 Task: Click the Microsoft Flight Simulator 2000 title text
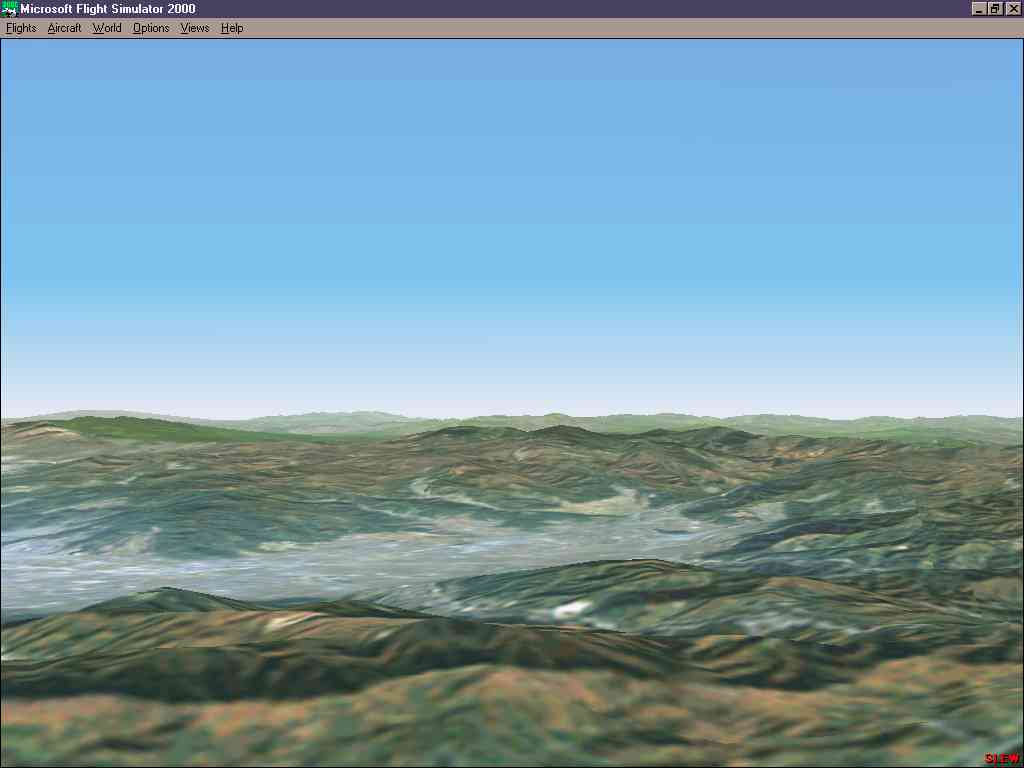[108, 8]
